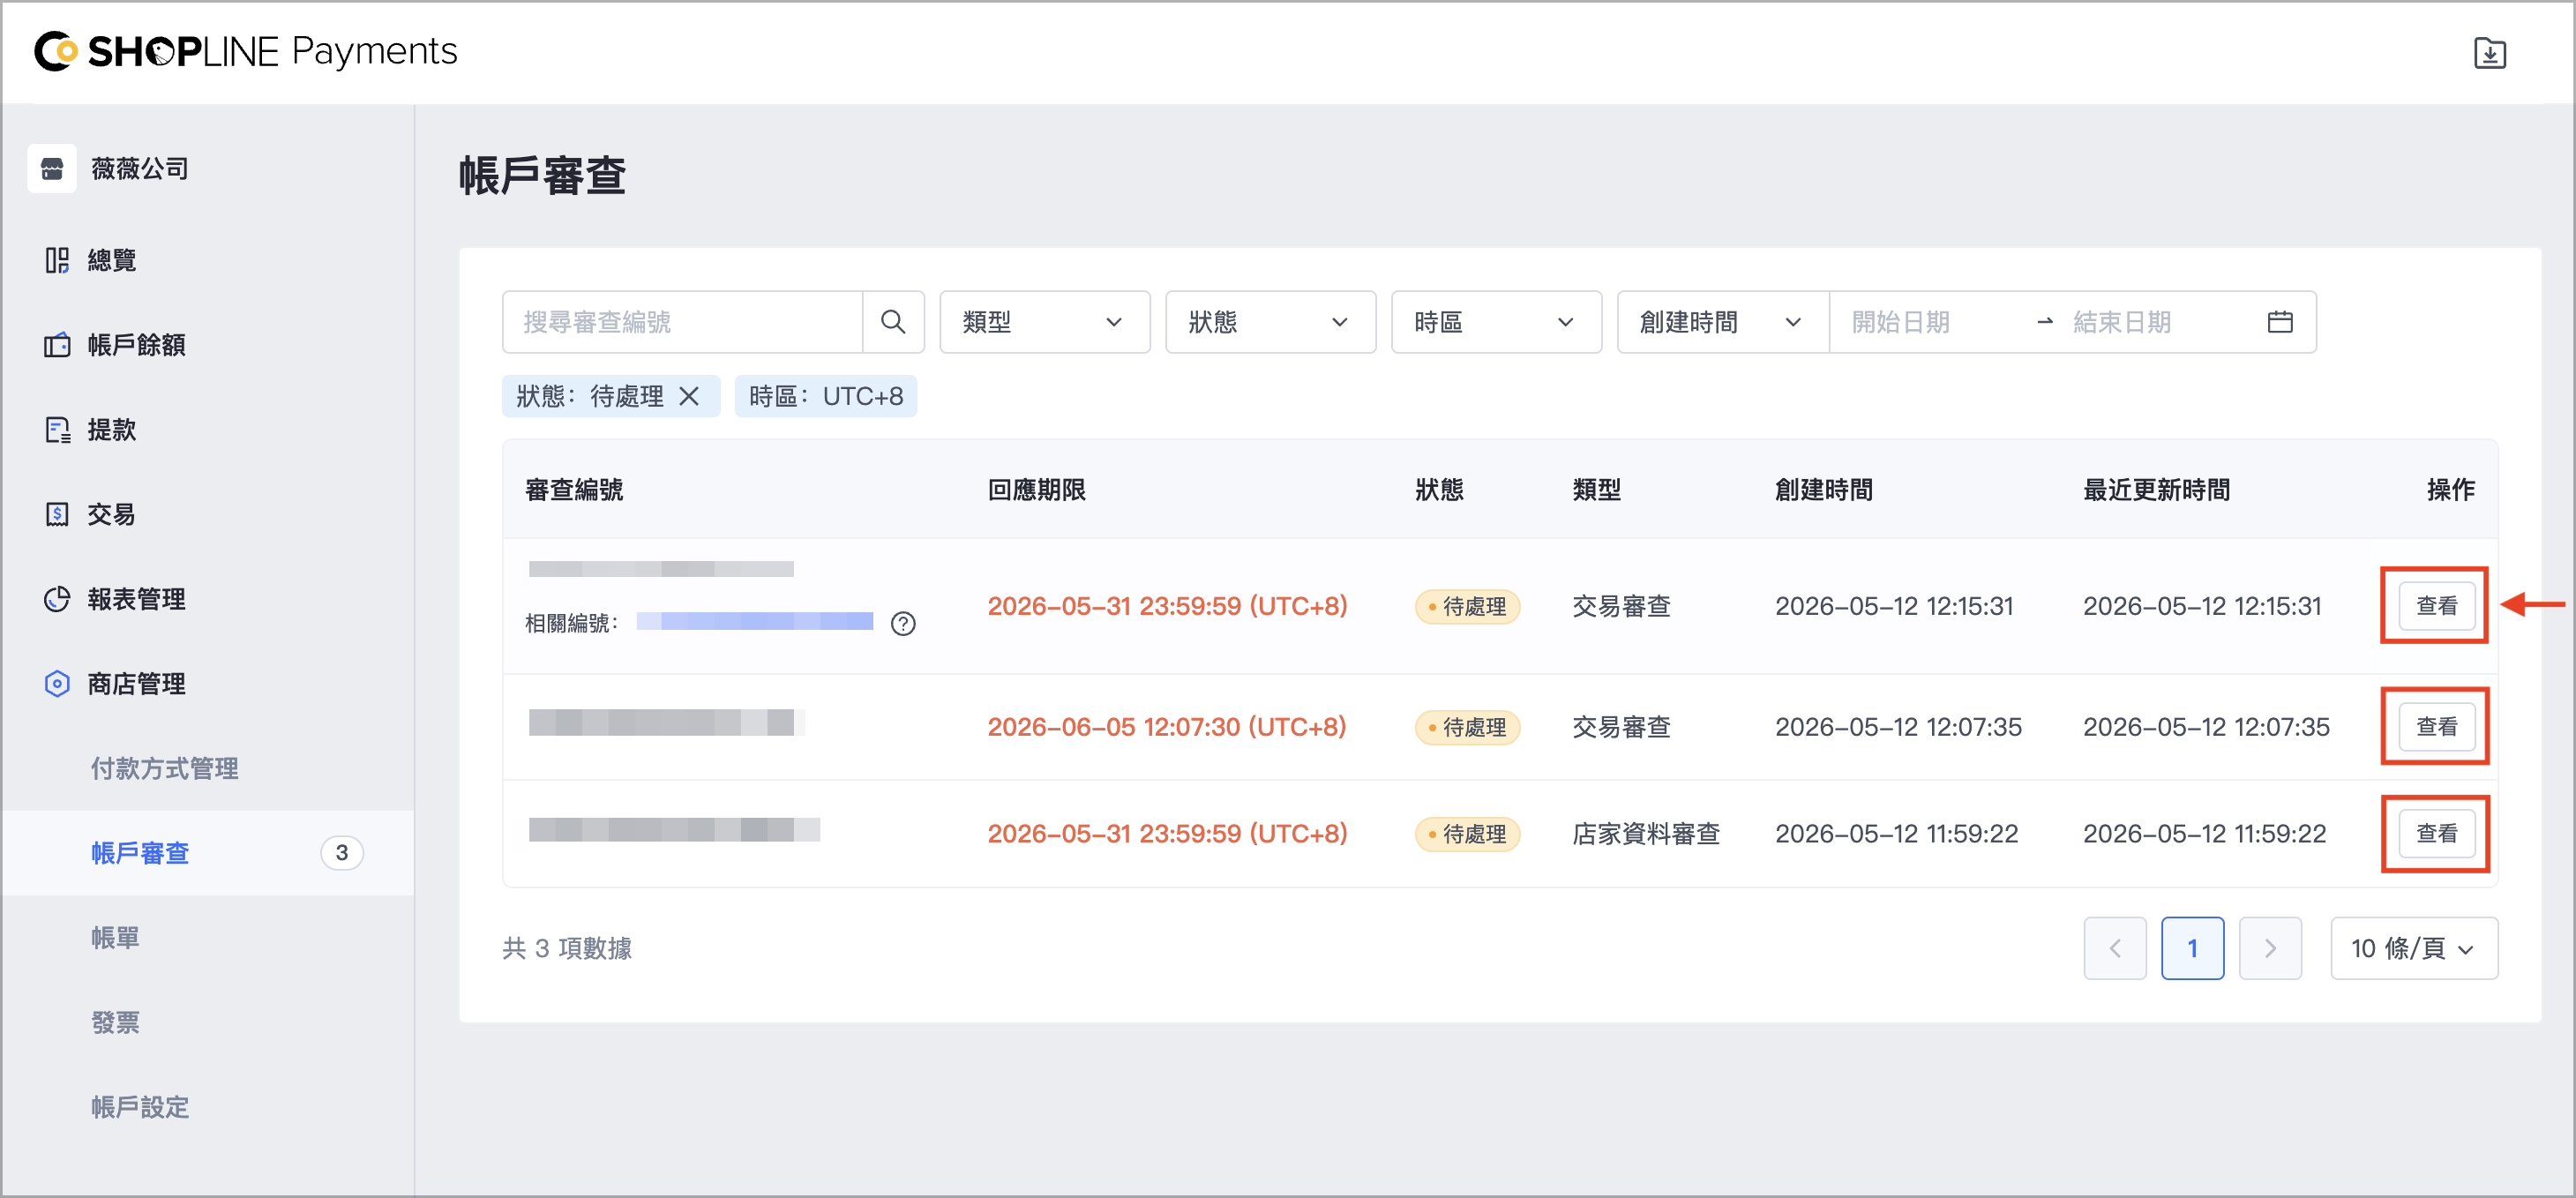Click the help icon beside 相關編號
2576x1198 pixels.
[x=903, y=624]
